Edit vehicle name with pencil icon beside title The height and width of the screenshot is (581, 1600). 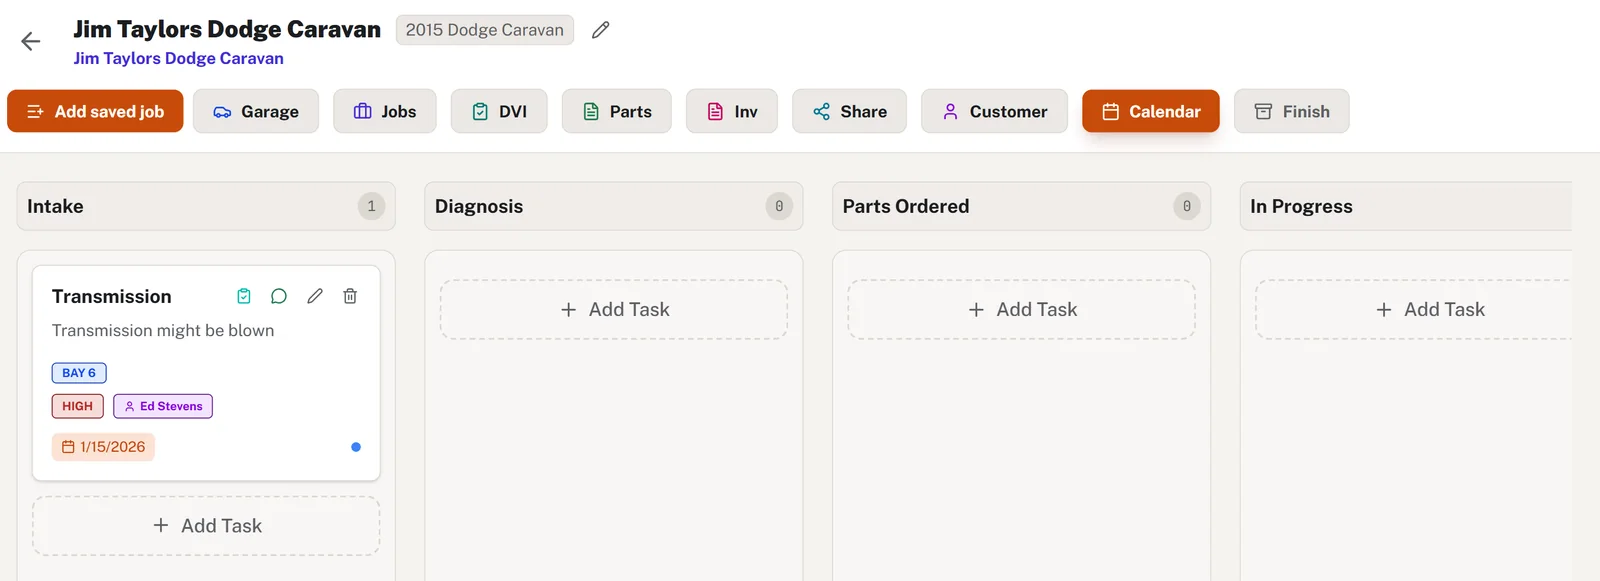(x=600, y=30)
